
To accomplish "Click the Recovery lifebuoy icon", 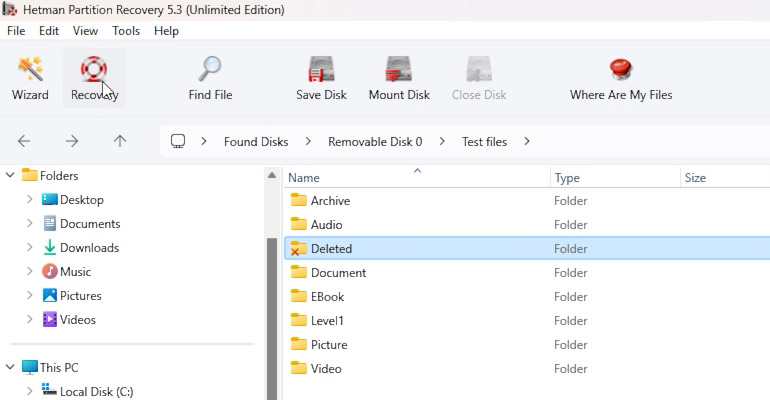I will (x=94, y=69).
